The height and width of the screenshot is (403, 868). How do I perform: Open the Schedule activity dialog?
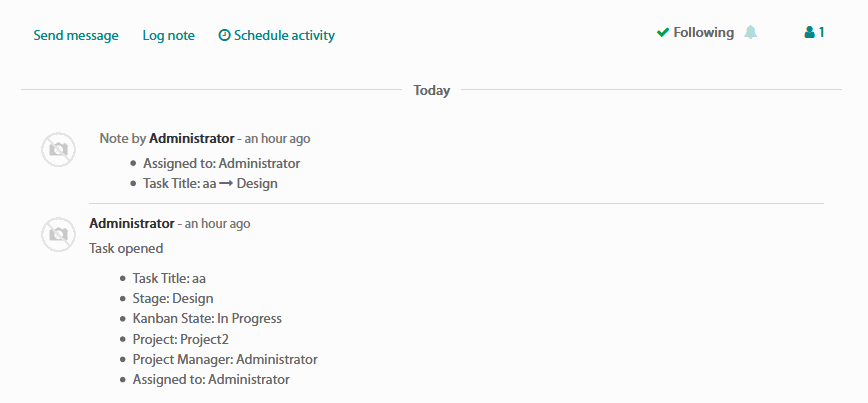point(284,36)
